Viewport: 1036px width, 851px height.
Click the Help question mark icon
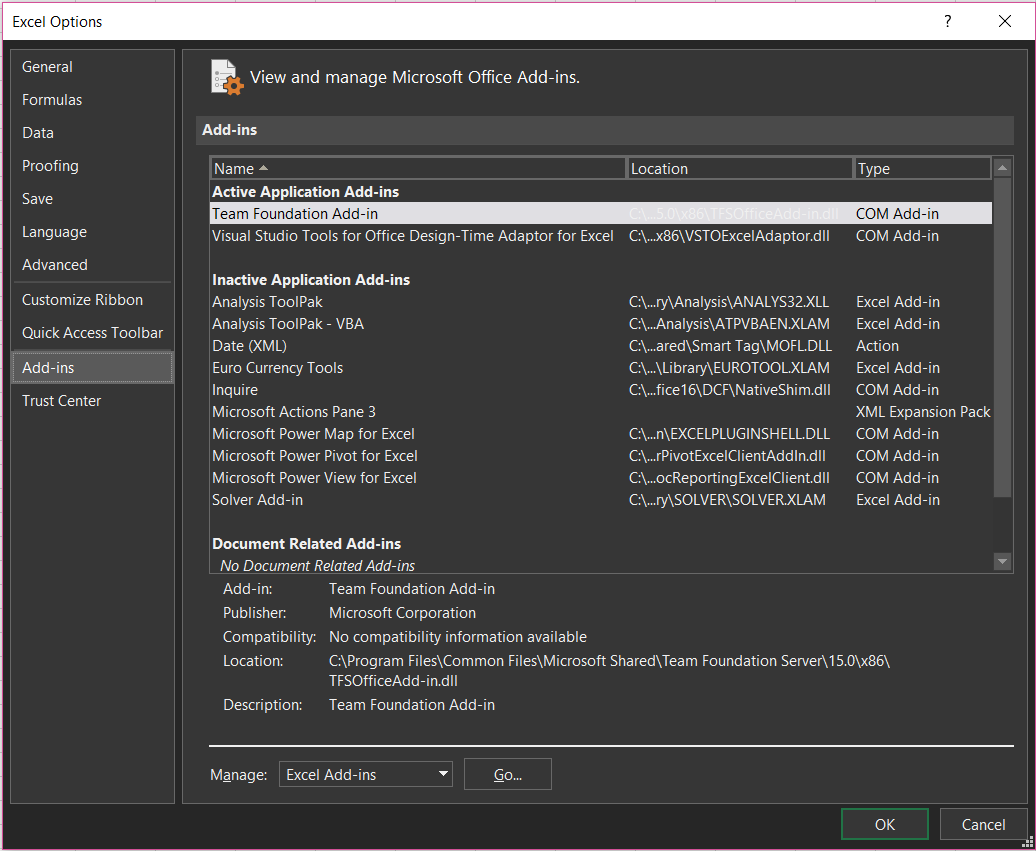948,21
